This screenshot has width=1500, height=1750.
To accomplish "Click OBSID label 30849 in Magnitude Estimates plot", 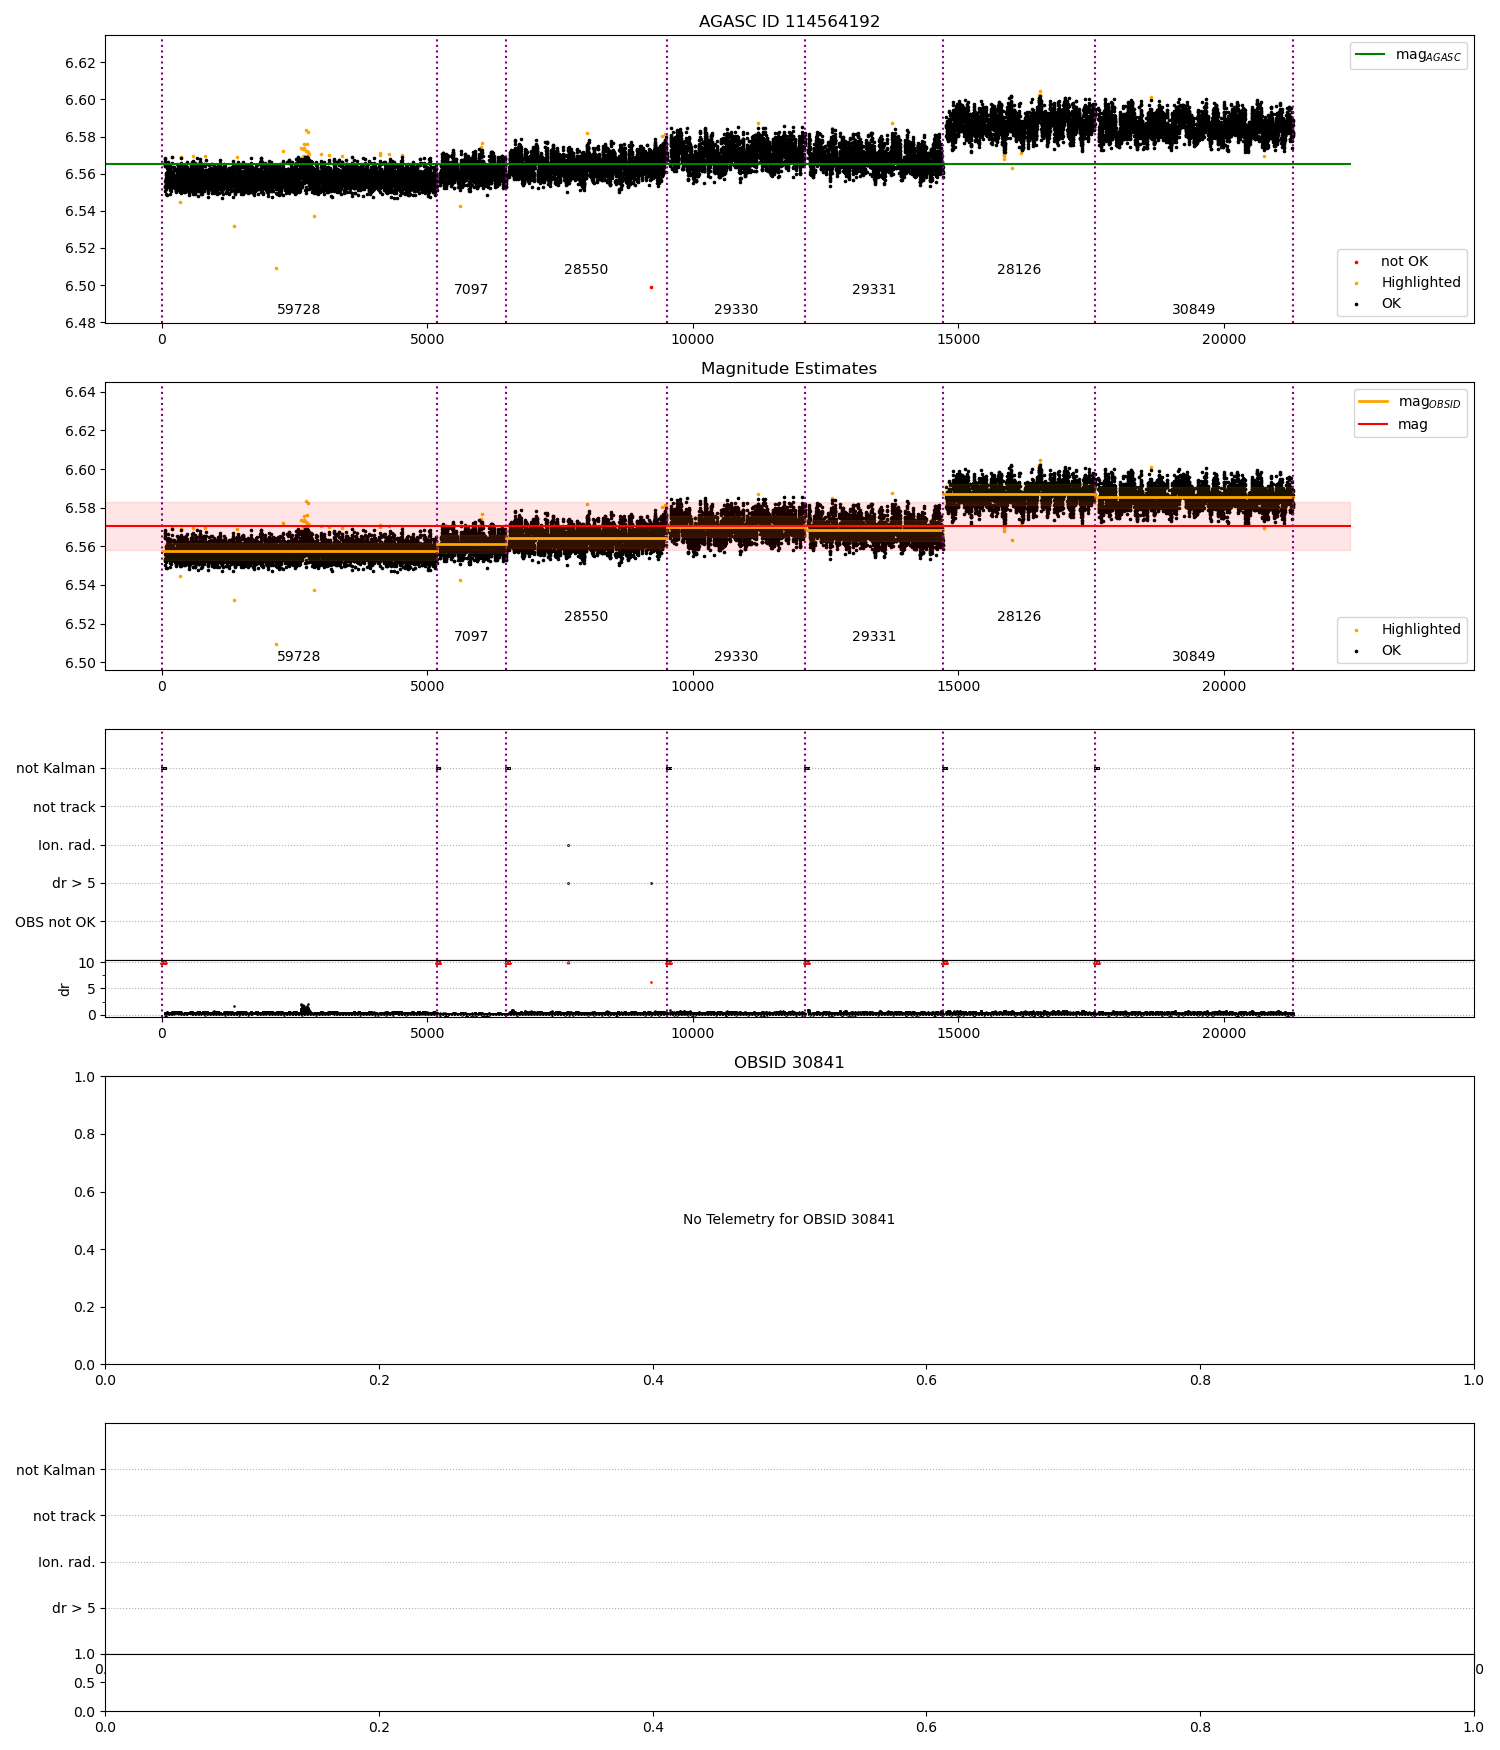I will [x=1194, y=657].
